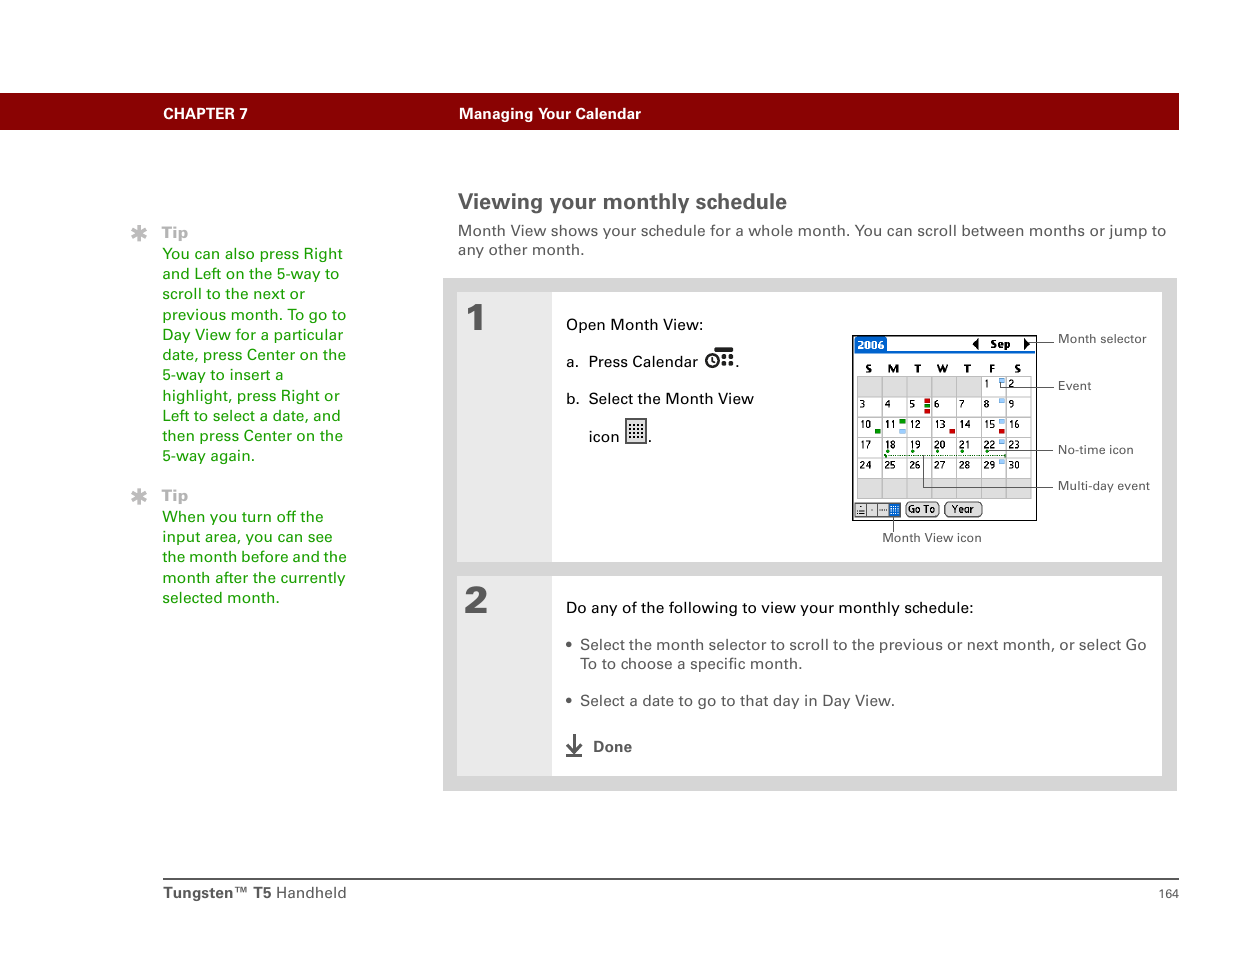The width and height of the screenshot is (1235, 954).
Task: Click the 'Month View icon' caption
Action: 932,538
